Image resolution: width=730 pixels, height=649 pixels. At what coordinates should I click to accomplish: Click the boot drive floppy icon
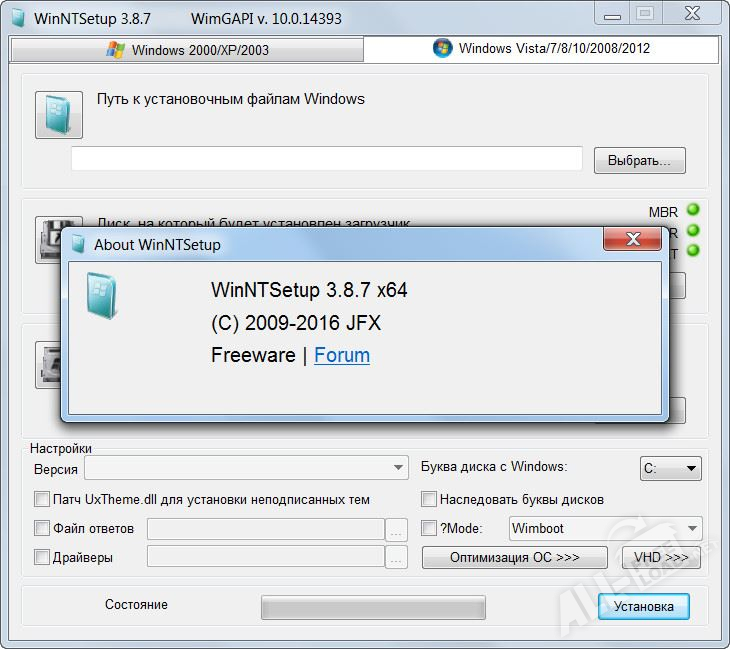pos(48,239)
